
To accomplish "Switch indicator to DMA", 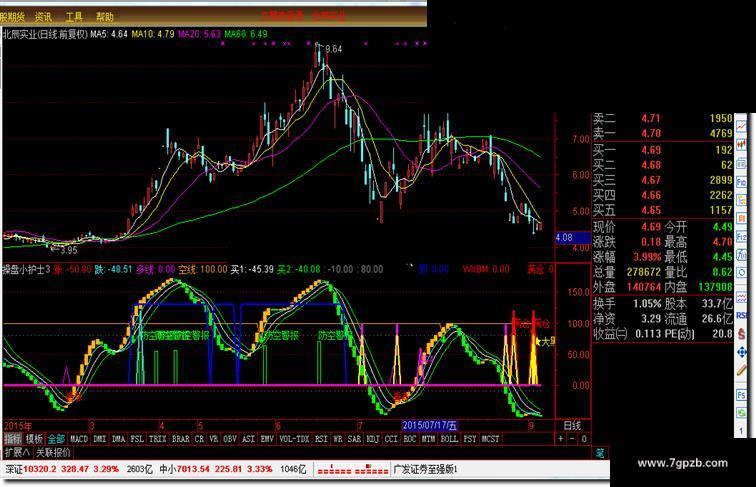I will (118, 439).
